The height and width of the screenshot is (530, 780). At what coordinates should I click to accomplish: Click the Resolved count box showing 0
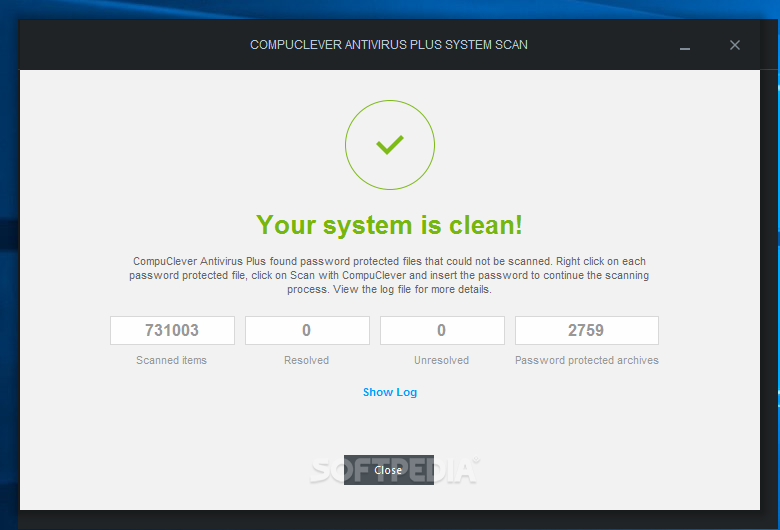[307, 330]
